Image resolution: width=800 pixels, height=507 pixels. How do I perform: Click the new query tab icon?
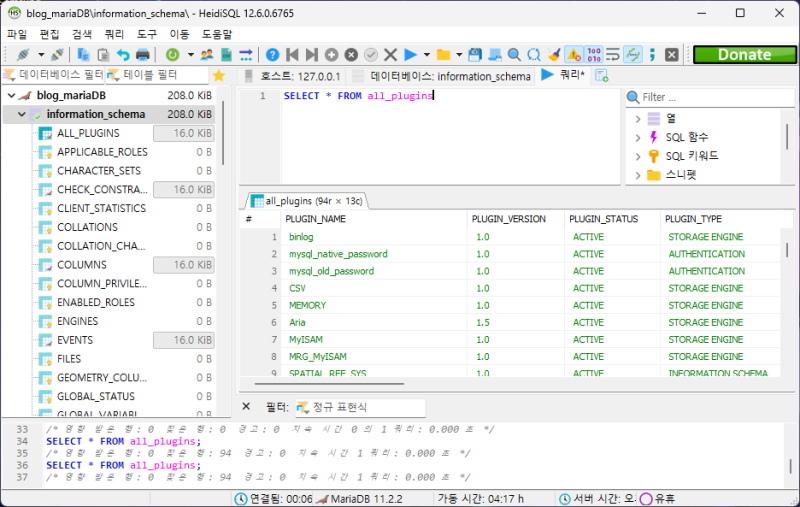click(602, 76)
